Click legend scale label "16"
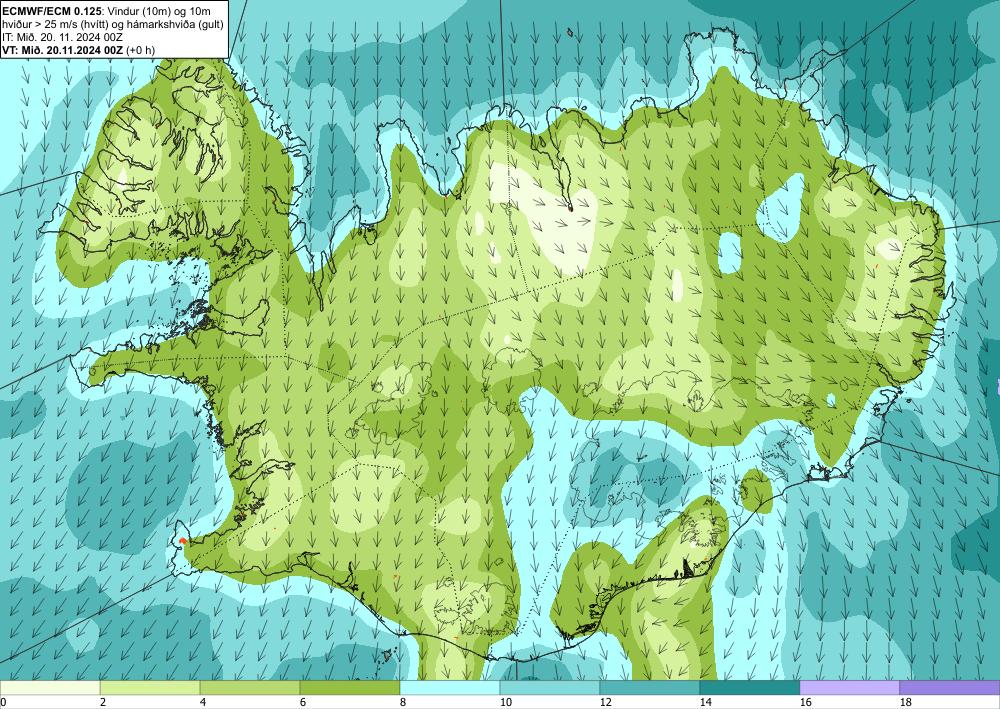1000x709 pixels. [806, 702]
